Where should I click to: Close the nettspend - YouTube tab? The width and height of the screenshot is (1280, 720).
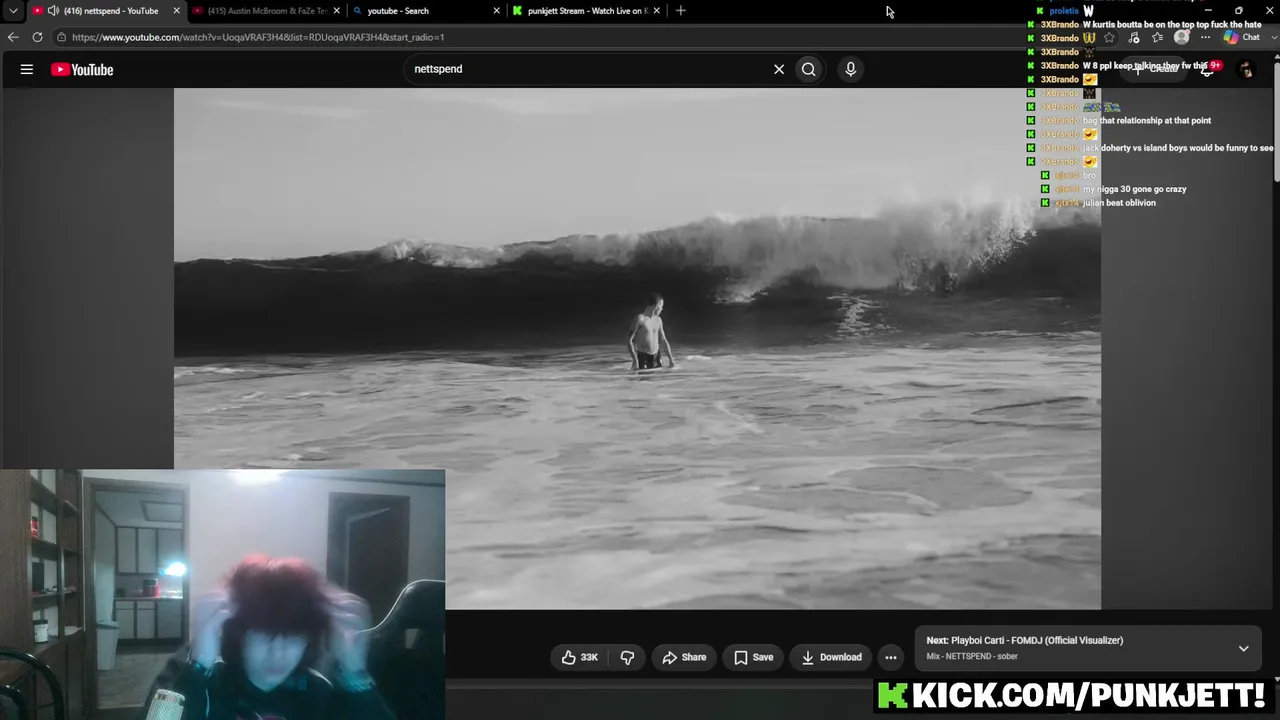177,11
